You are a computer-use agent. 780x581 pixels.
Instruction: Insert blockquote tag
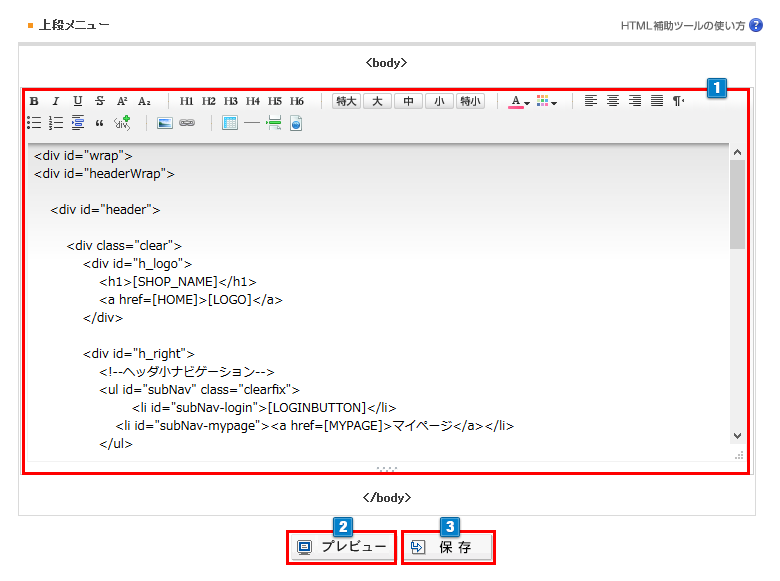coord(99,123)
